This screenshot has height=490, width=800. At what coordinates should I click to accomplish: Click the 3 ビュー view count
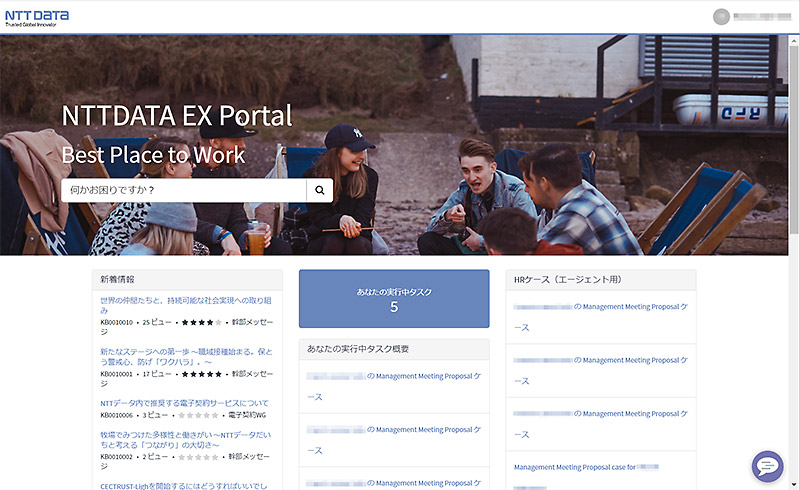(155, 415)
